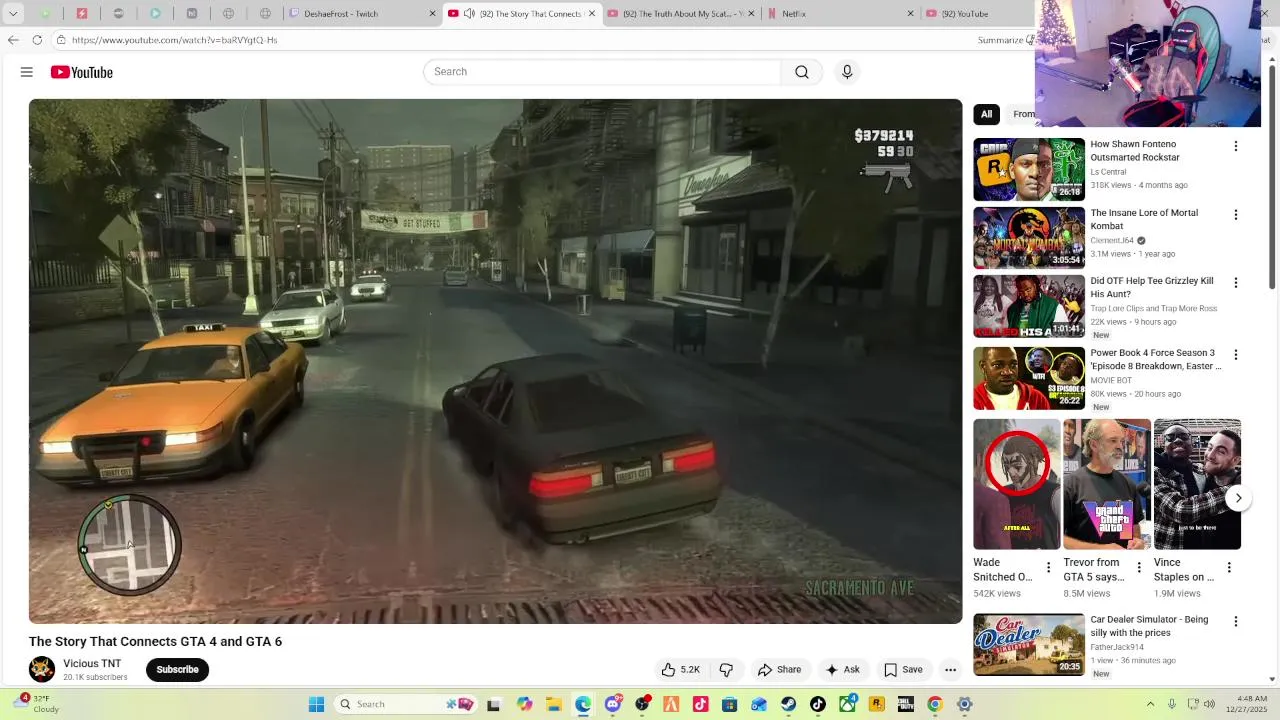Image resolution: width=1280 pixels, height=720 pixels.
Task: Open options for Wade Snitched short
Action: [1048, 568]
